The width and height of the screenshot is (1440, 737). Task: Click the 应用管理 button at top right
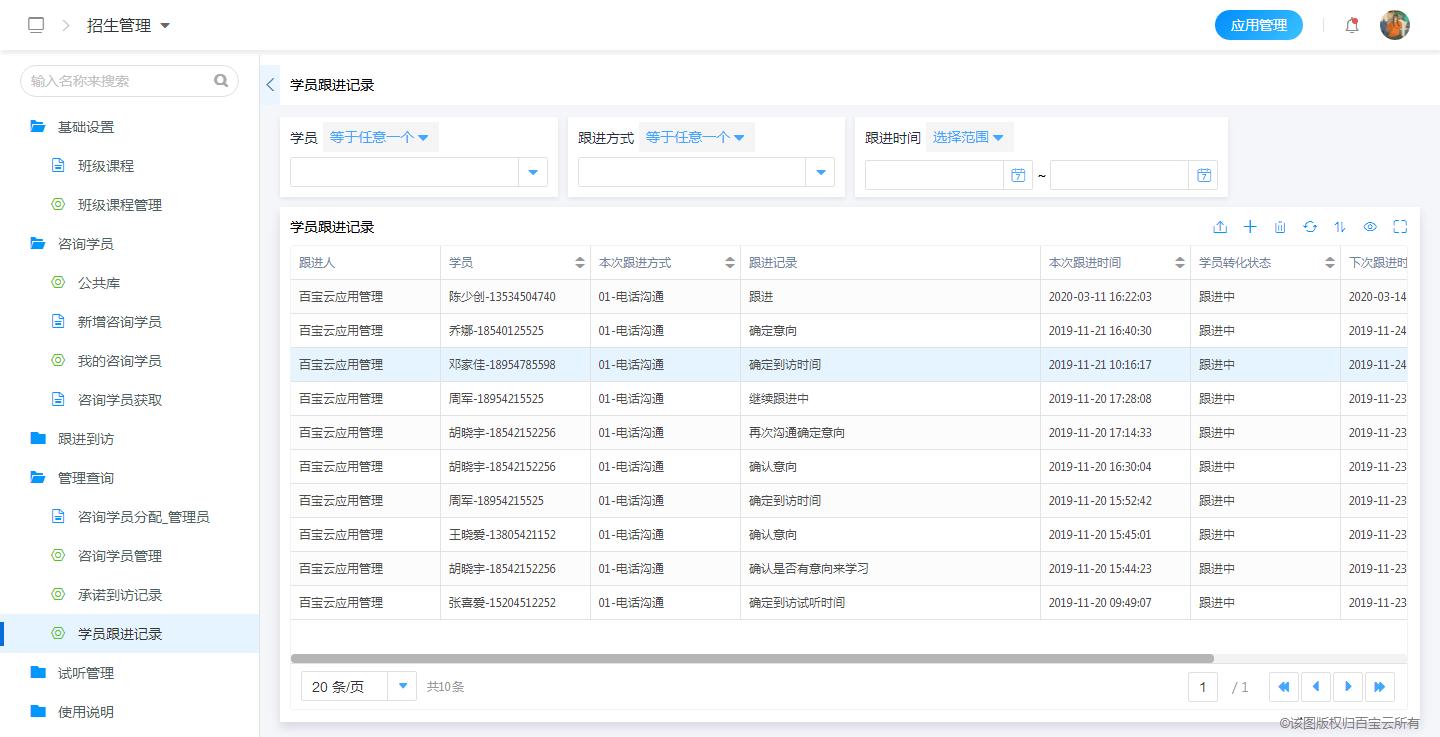click(1259, 24)
